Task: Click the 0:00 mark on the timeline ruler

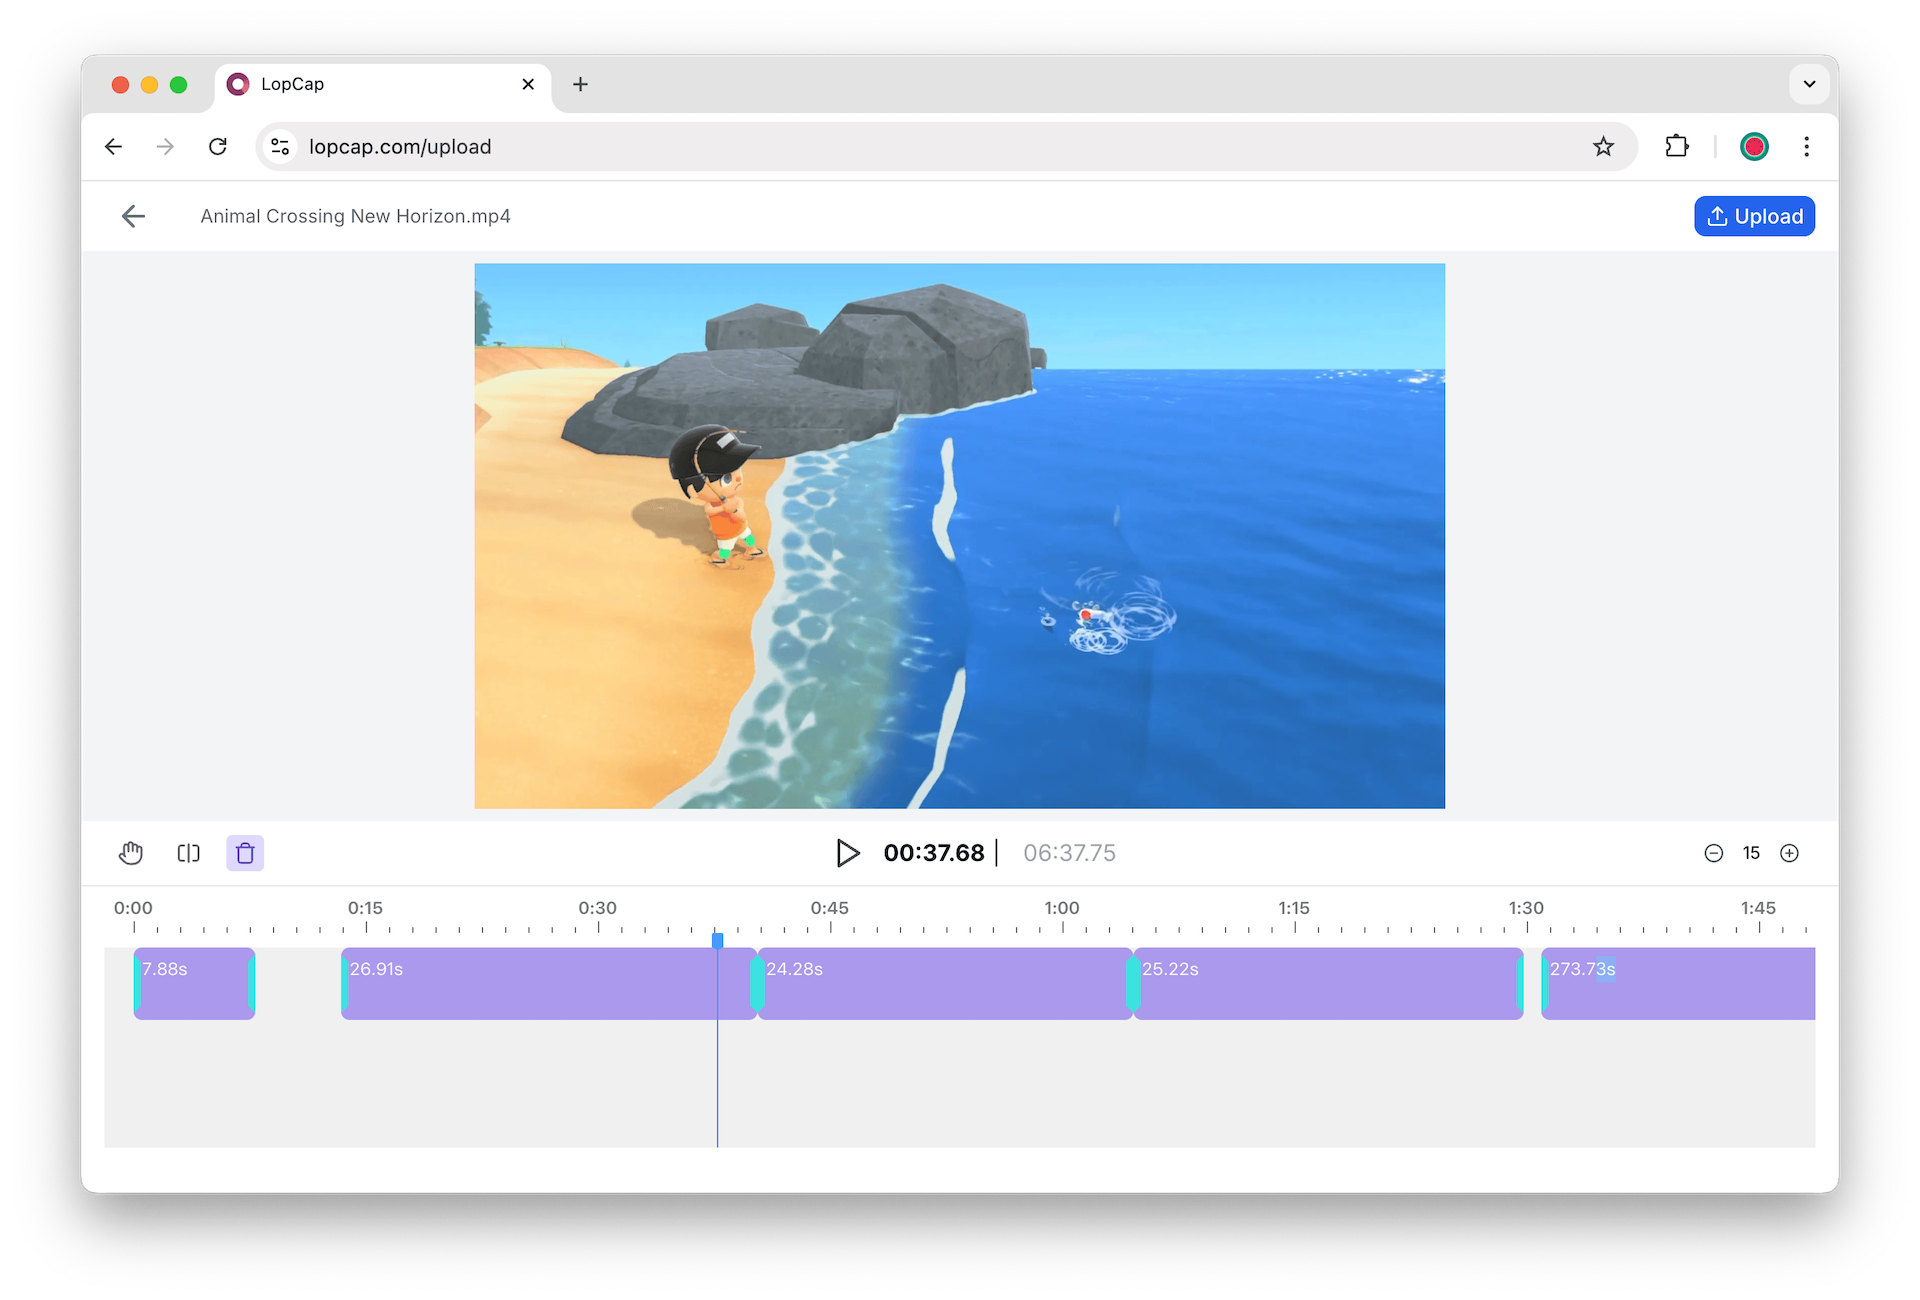Action: coord(133,908)
